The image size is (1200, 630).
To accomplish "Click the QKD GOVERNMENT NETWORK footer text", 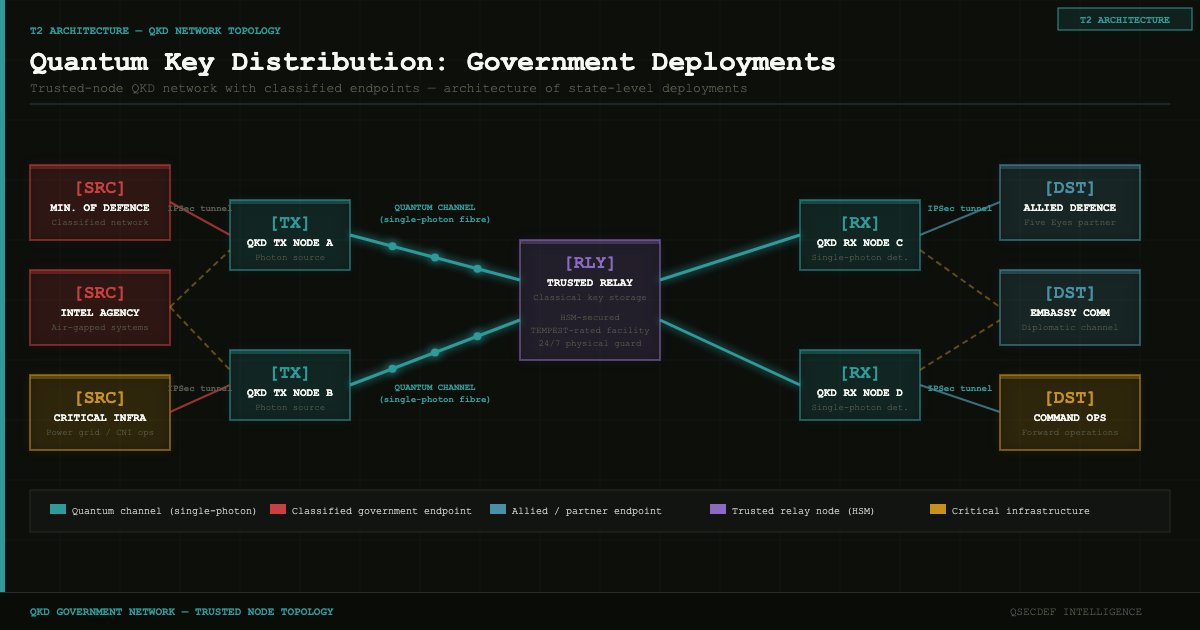I will click(182, 611).
